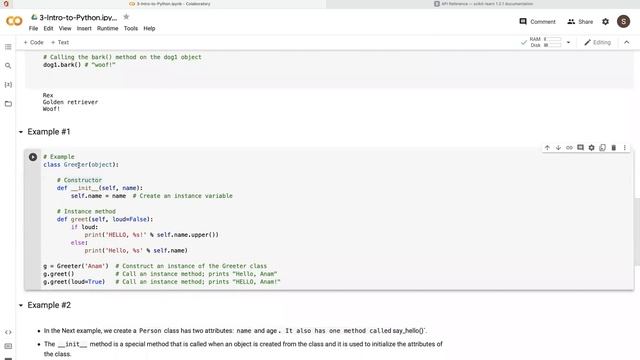Open the files folder sidebar icon
This screenshot has height=360, width=640.
point(8,104)
